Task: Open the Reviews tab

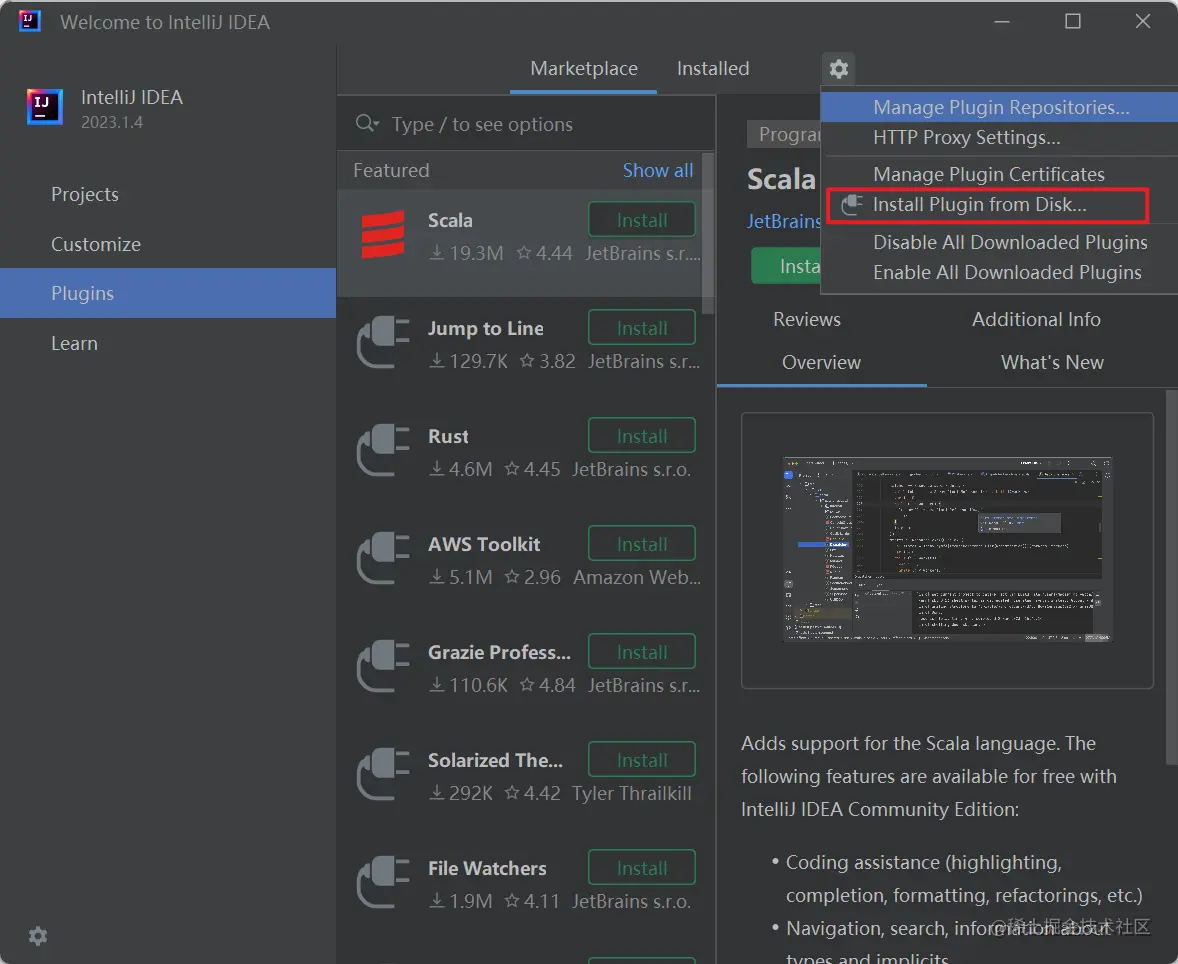Action: click(807, 319)
